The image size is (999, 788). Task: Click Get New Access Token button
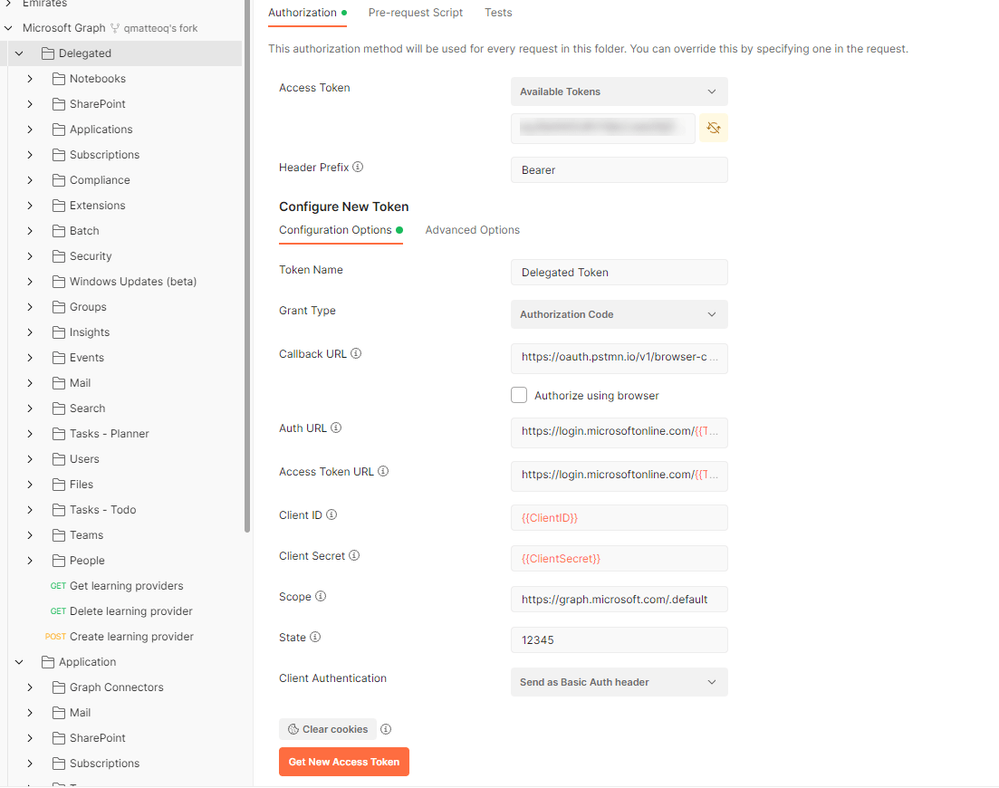click(x=344, y=762)
